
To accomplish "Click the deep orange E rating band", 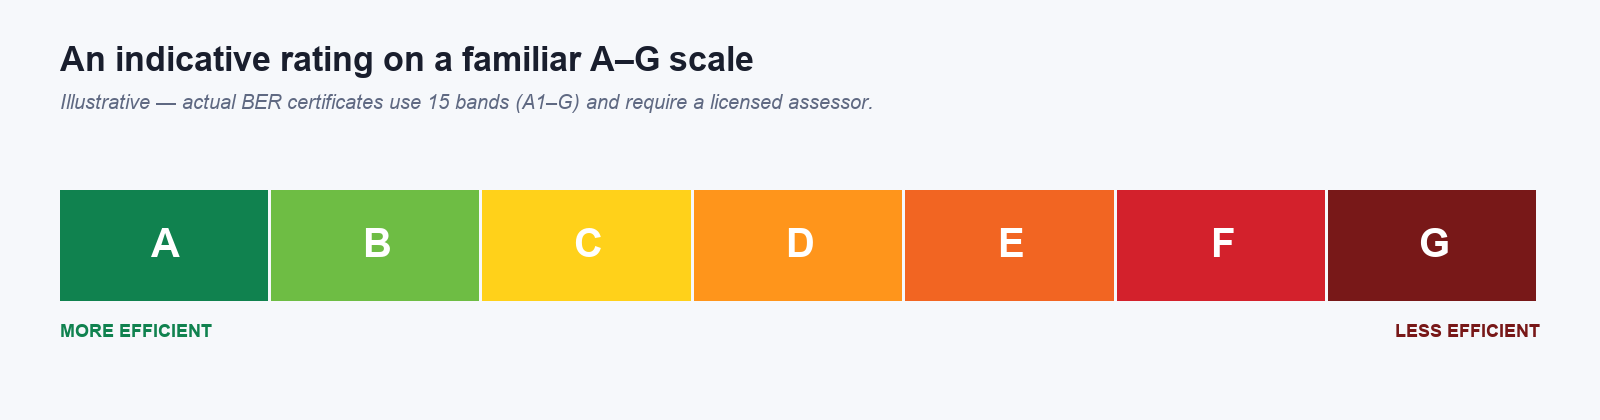I will tap(1009, 245).
